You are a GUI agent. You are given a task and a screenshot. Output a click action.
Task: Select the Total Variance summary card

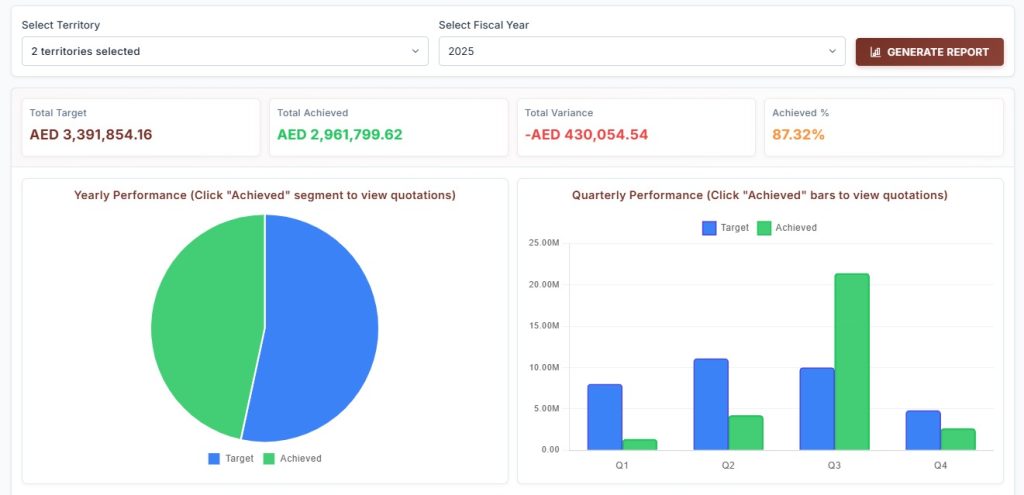tap(636, 127)
